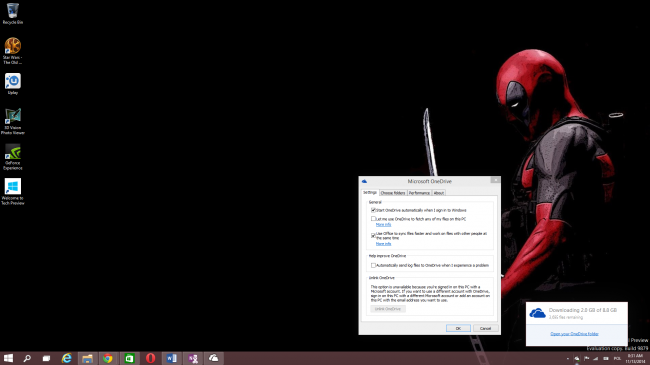Click More info link under fetch files option

click(383, 224)
